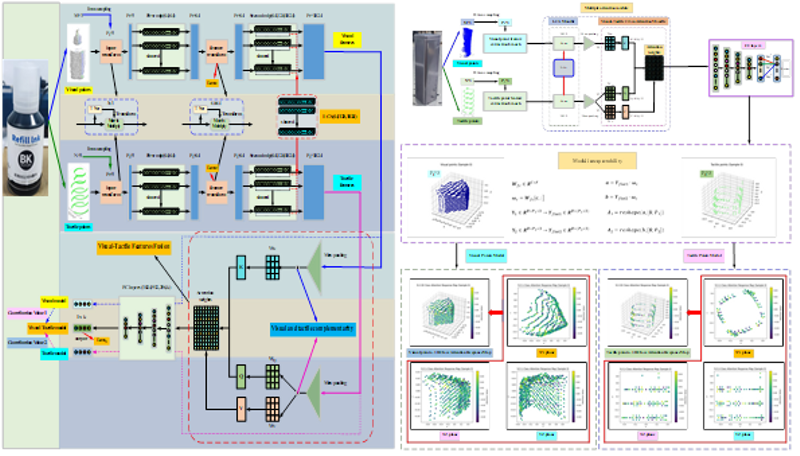This screenshot has width=800, height=456.
Task: Click the blue Visual and tactile complementarity label
Action: [x=313, y=326]
